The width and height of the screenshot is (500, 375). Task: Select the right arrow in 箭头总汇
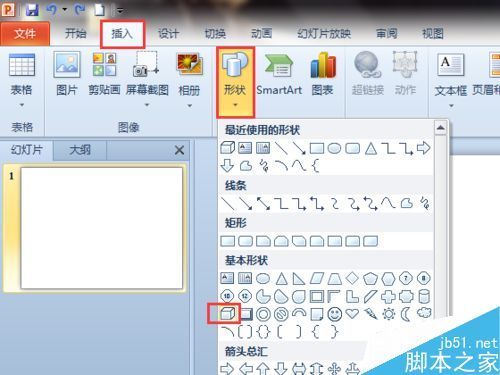coord(227,368)
